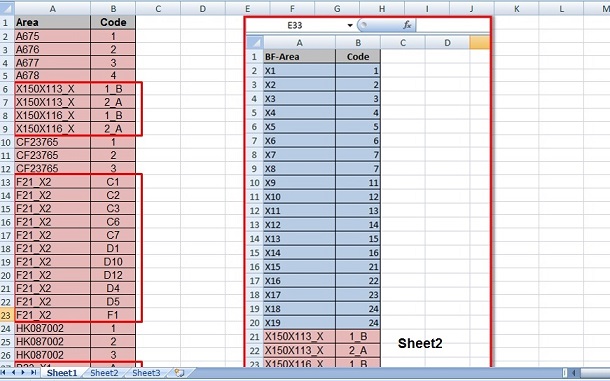Select row 23 header in main sheet
610x381 pixels.
[7, 315]
